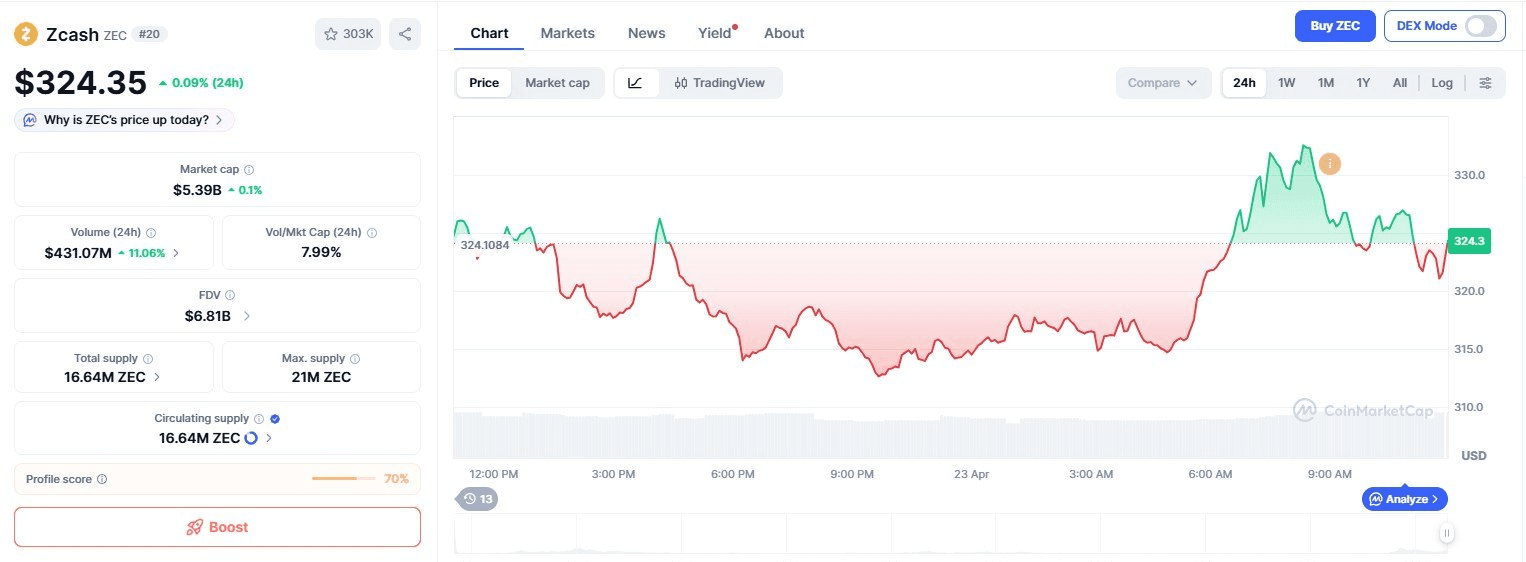Add Zcash to watchlist via star button
The height and width of the screenshot is (562, 1526).
point(347,34)
